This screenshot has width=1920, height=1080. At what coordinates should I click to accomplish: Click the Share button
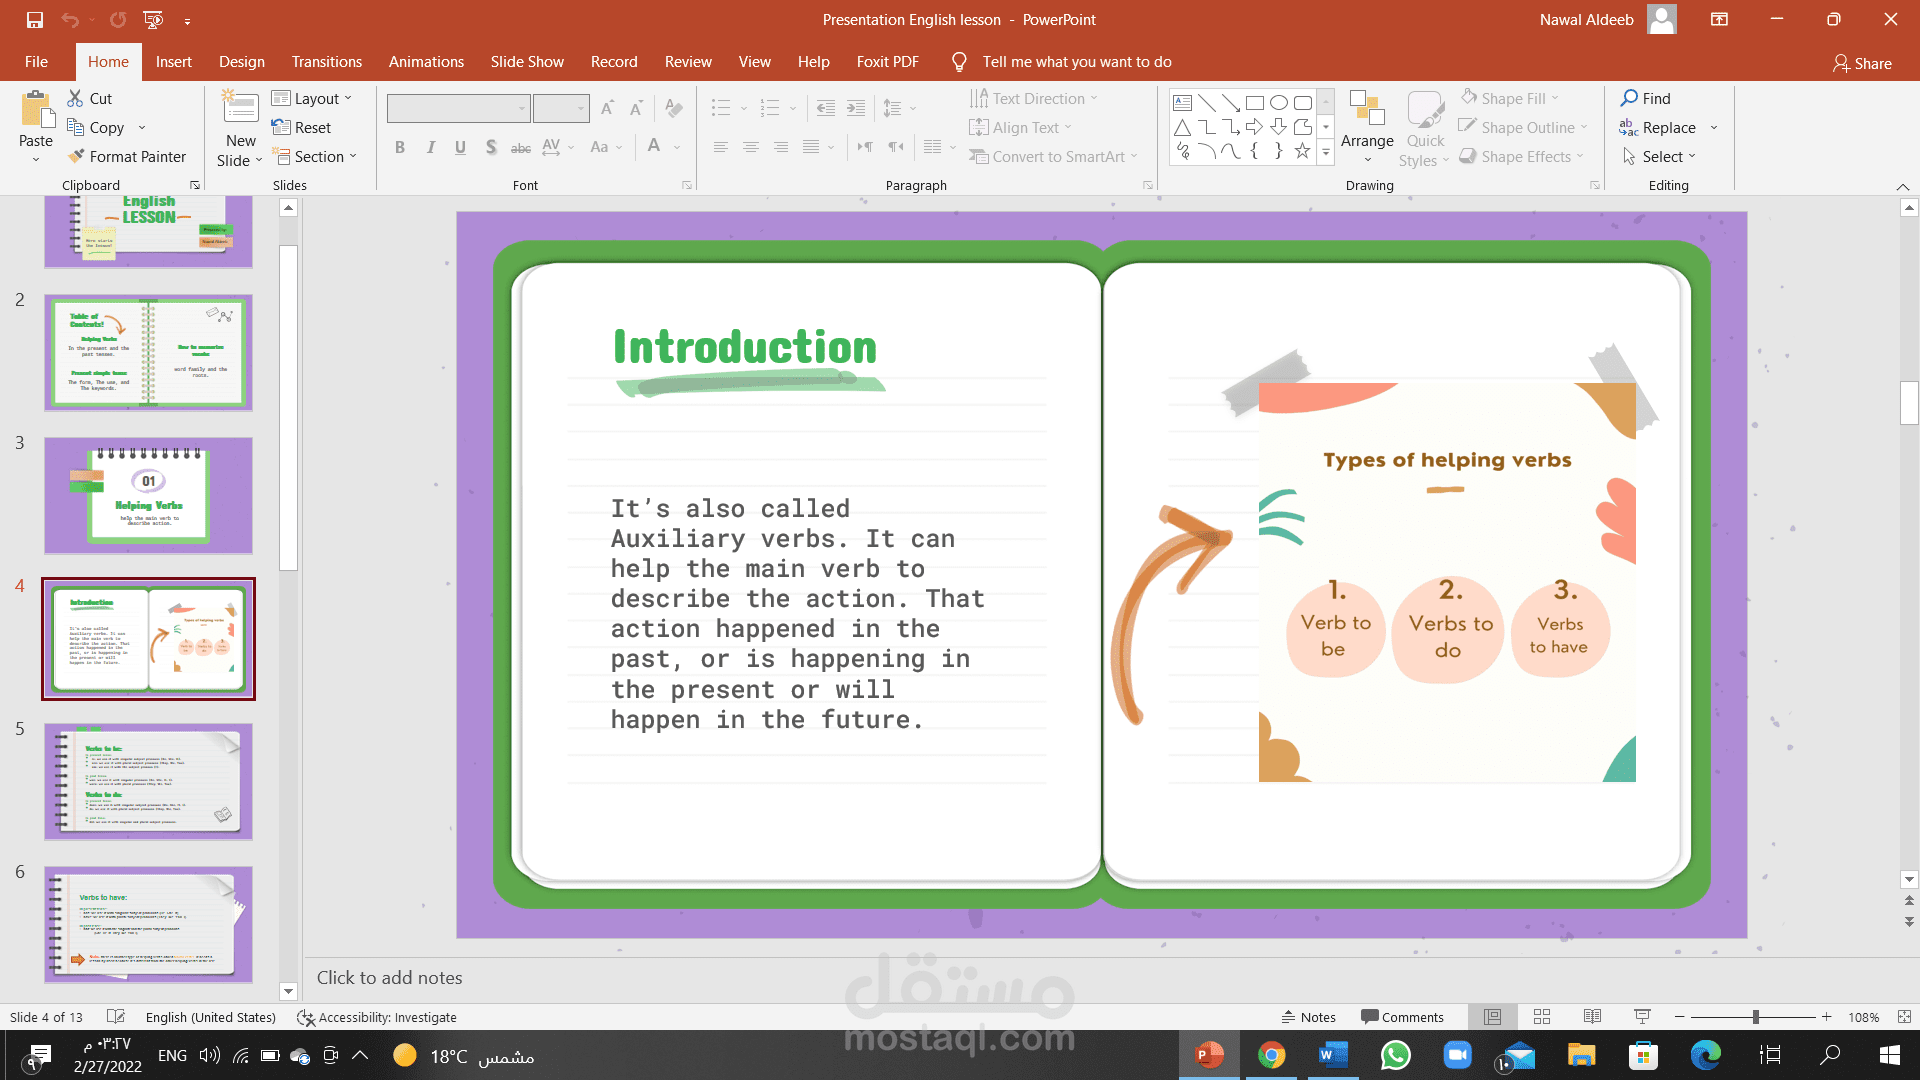1862,63
